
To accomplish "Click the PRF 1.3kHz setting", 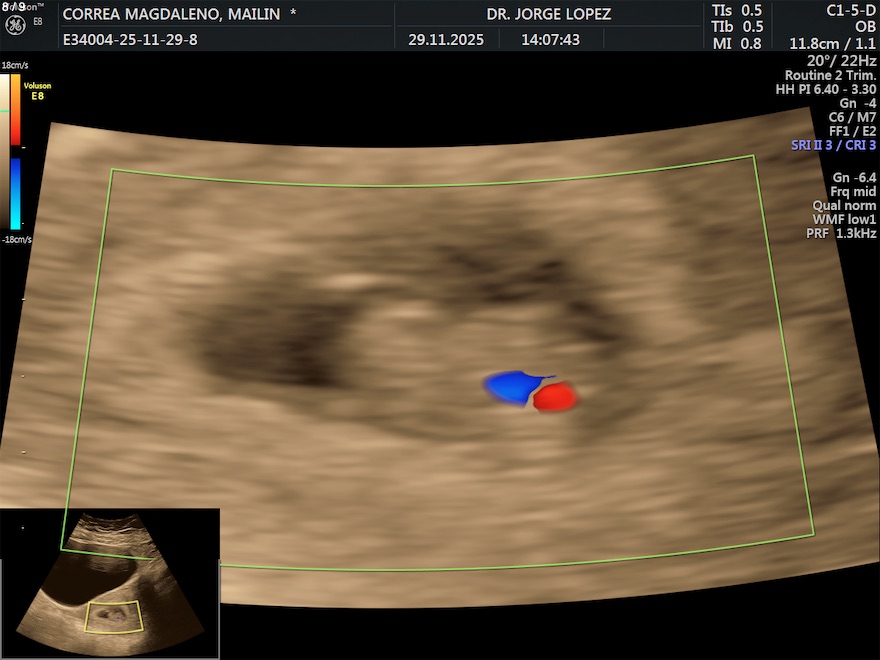I will 841,233.
